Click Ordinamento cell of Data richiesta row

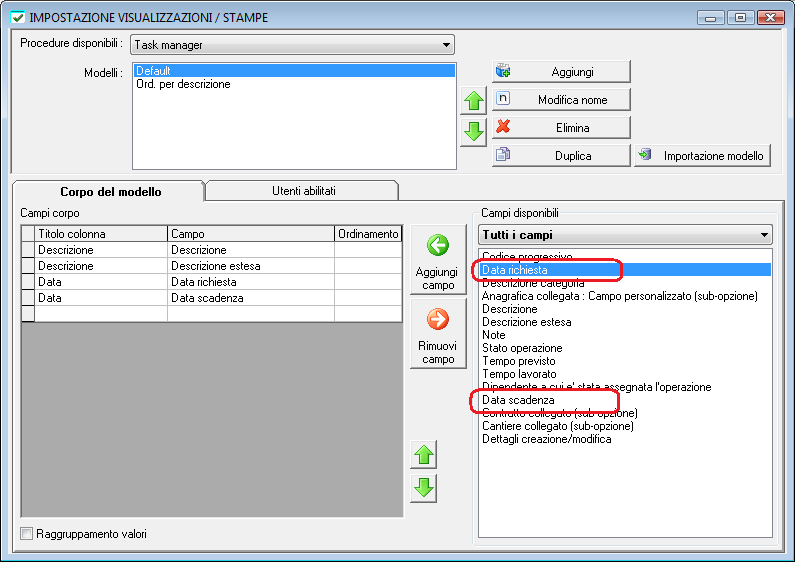pos(368,282)
